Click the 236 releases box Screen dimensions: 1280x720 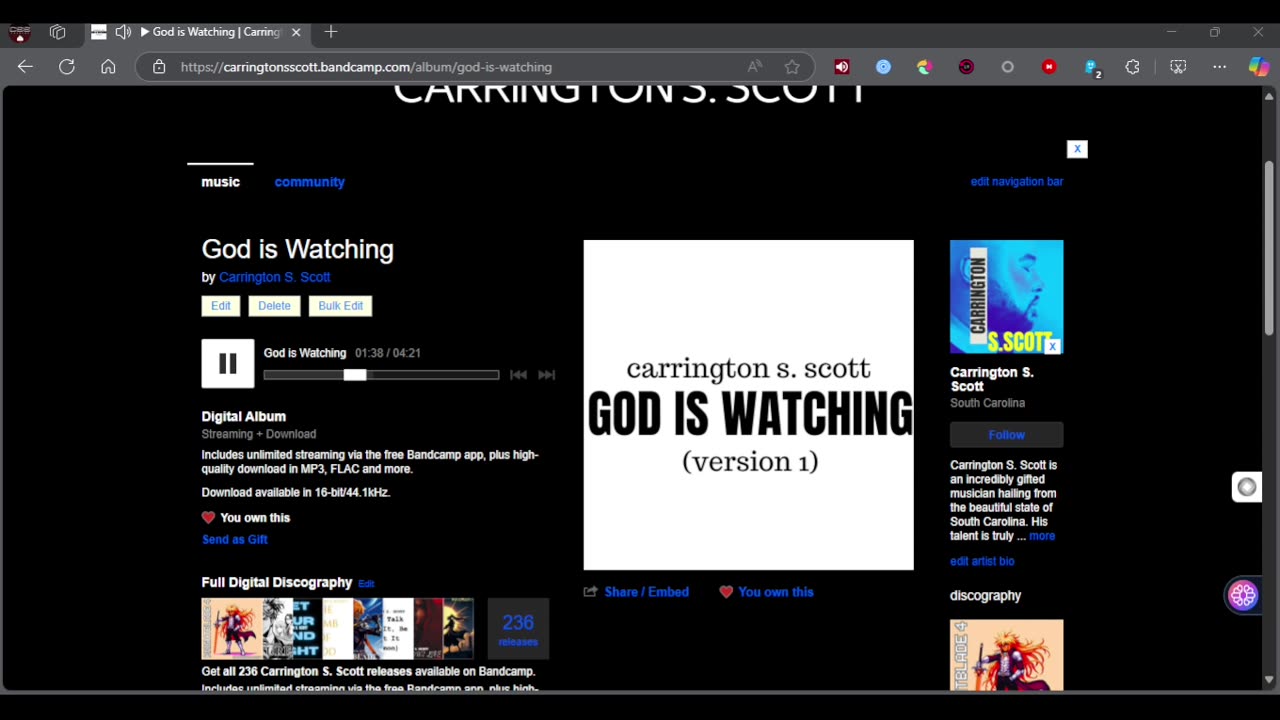[518, 629]
